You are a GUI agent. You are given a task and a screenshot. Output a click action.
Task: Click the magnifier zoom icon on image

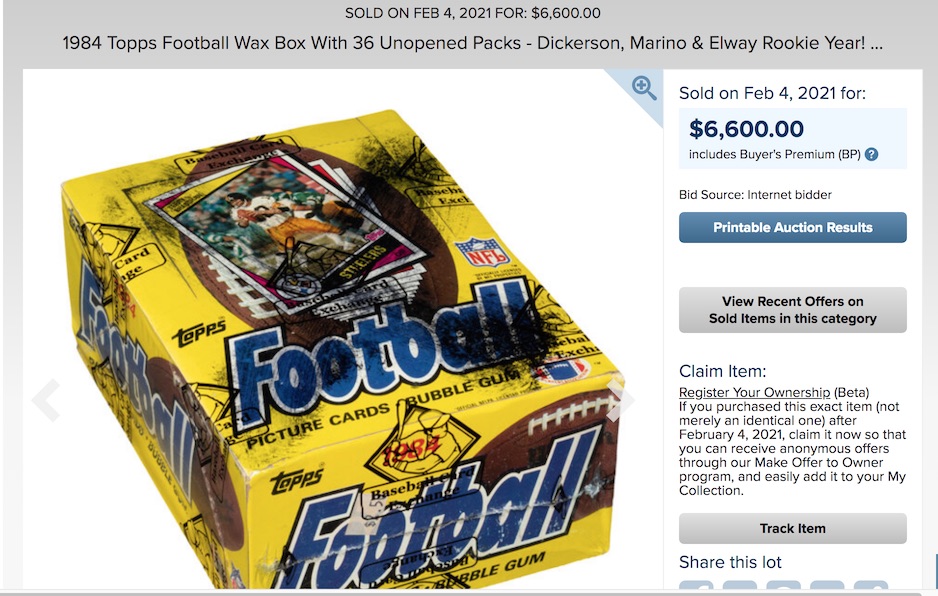click(645, 88)
